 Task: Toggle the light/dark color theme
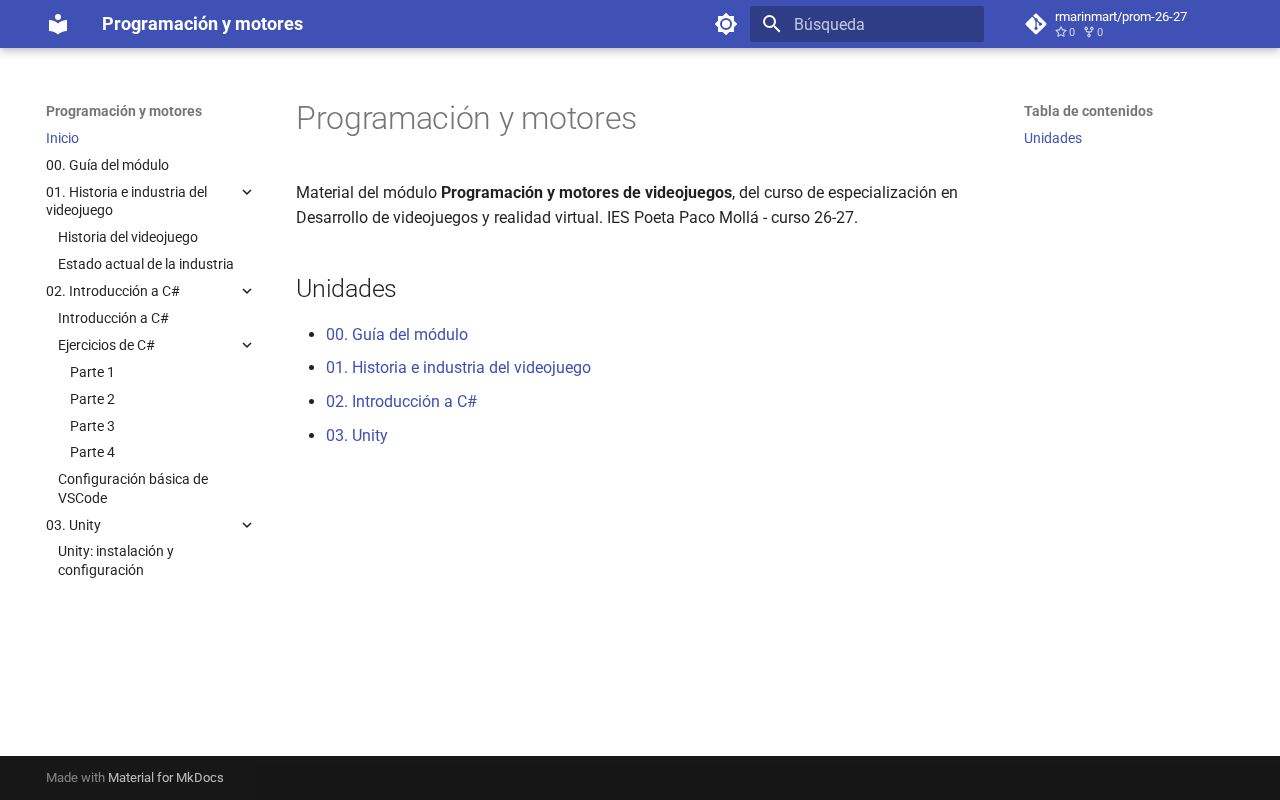click(726, 24)
